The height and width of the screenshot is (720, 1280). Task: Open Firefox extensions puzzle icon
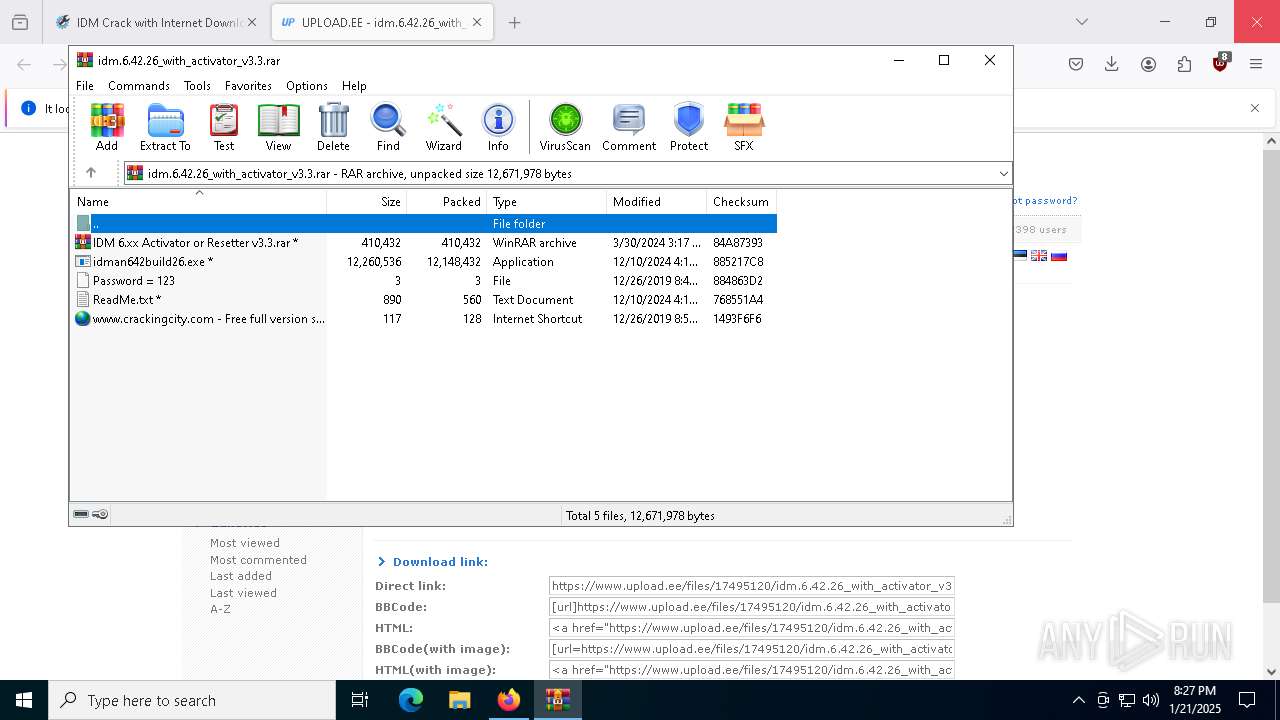click(1184, 64)
